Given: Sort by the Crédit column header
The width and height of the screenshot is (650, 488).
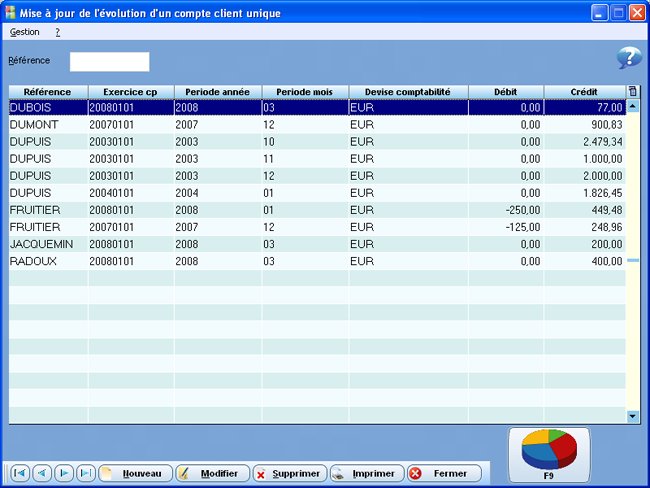Looking at the screenshot, I should pos(585,92).
